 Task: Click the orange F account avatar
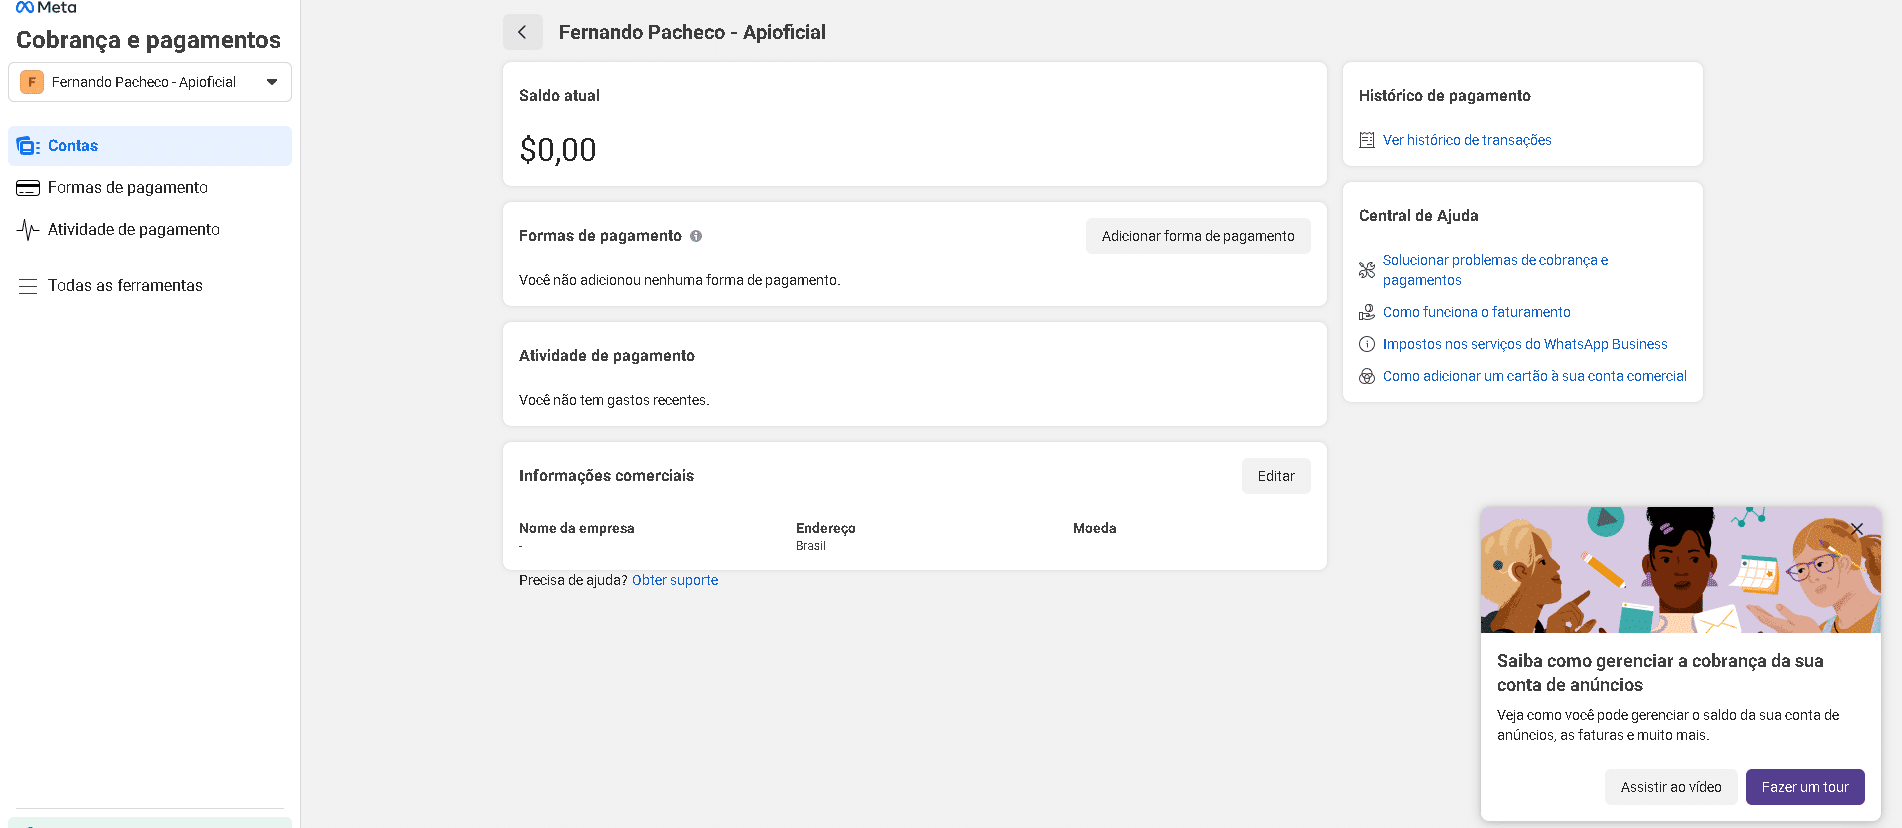(32, 82)
